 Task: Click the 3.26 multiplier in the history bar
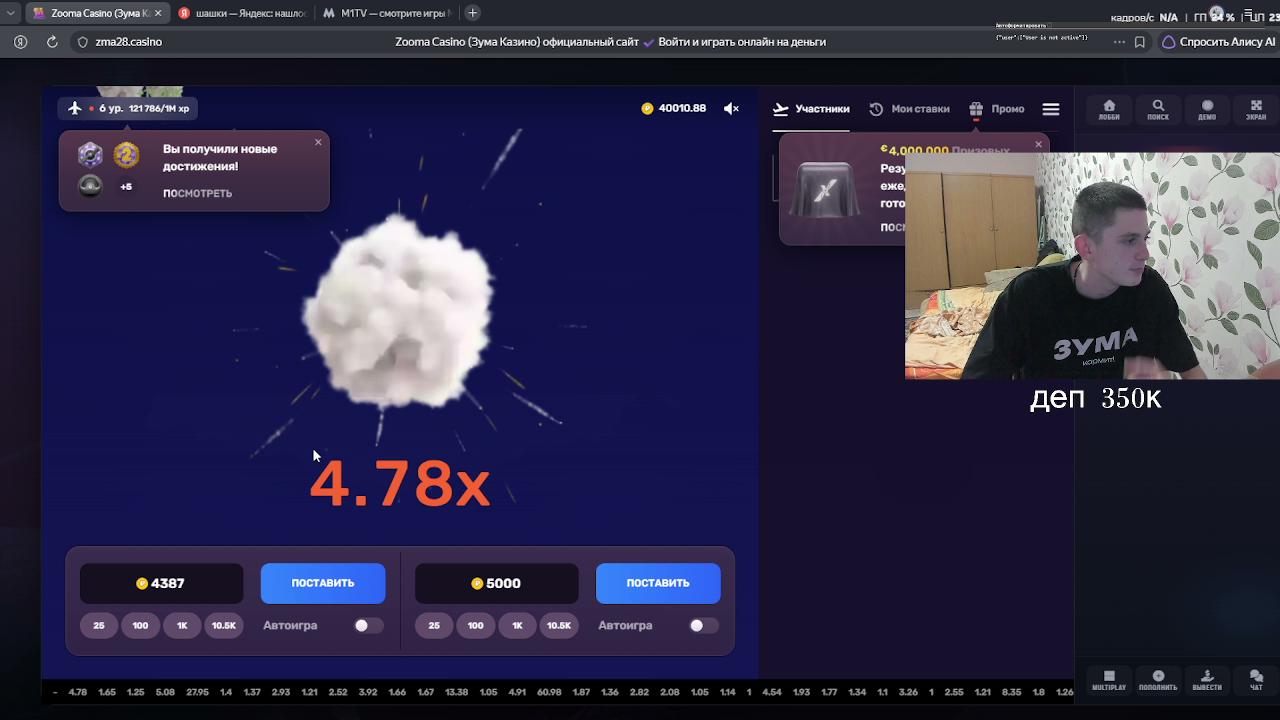pos(908,692)
